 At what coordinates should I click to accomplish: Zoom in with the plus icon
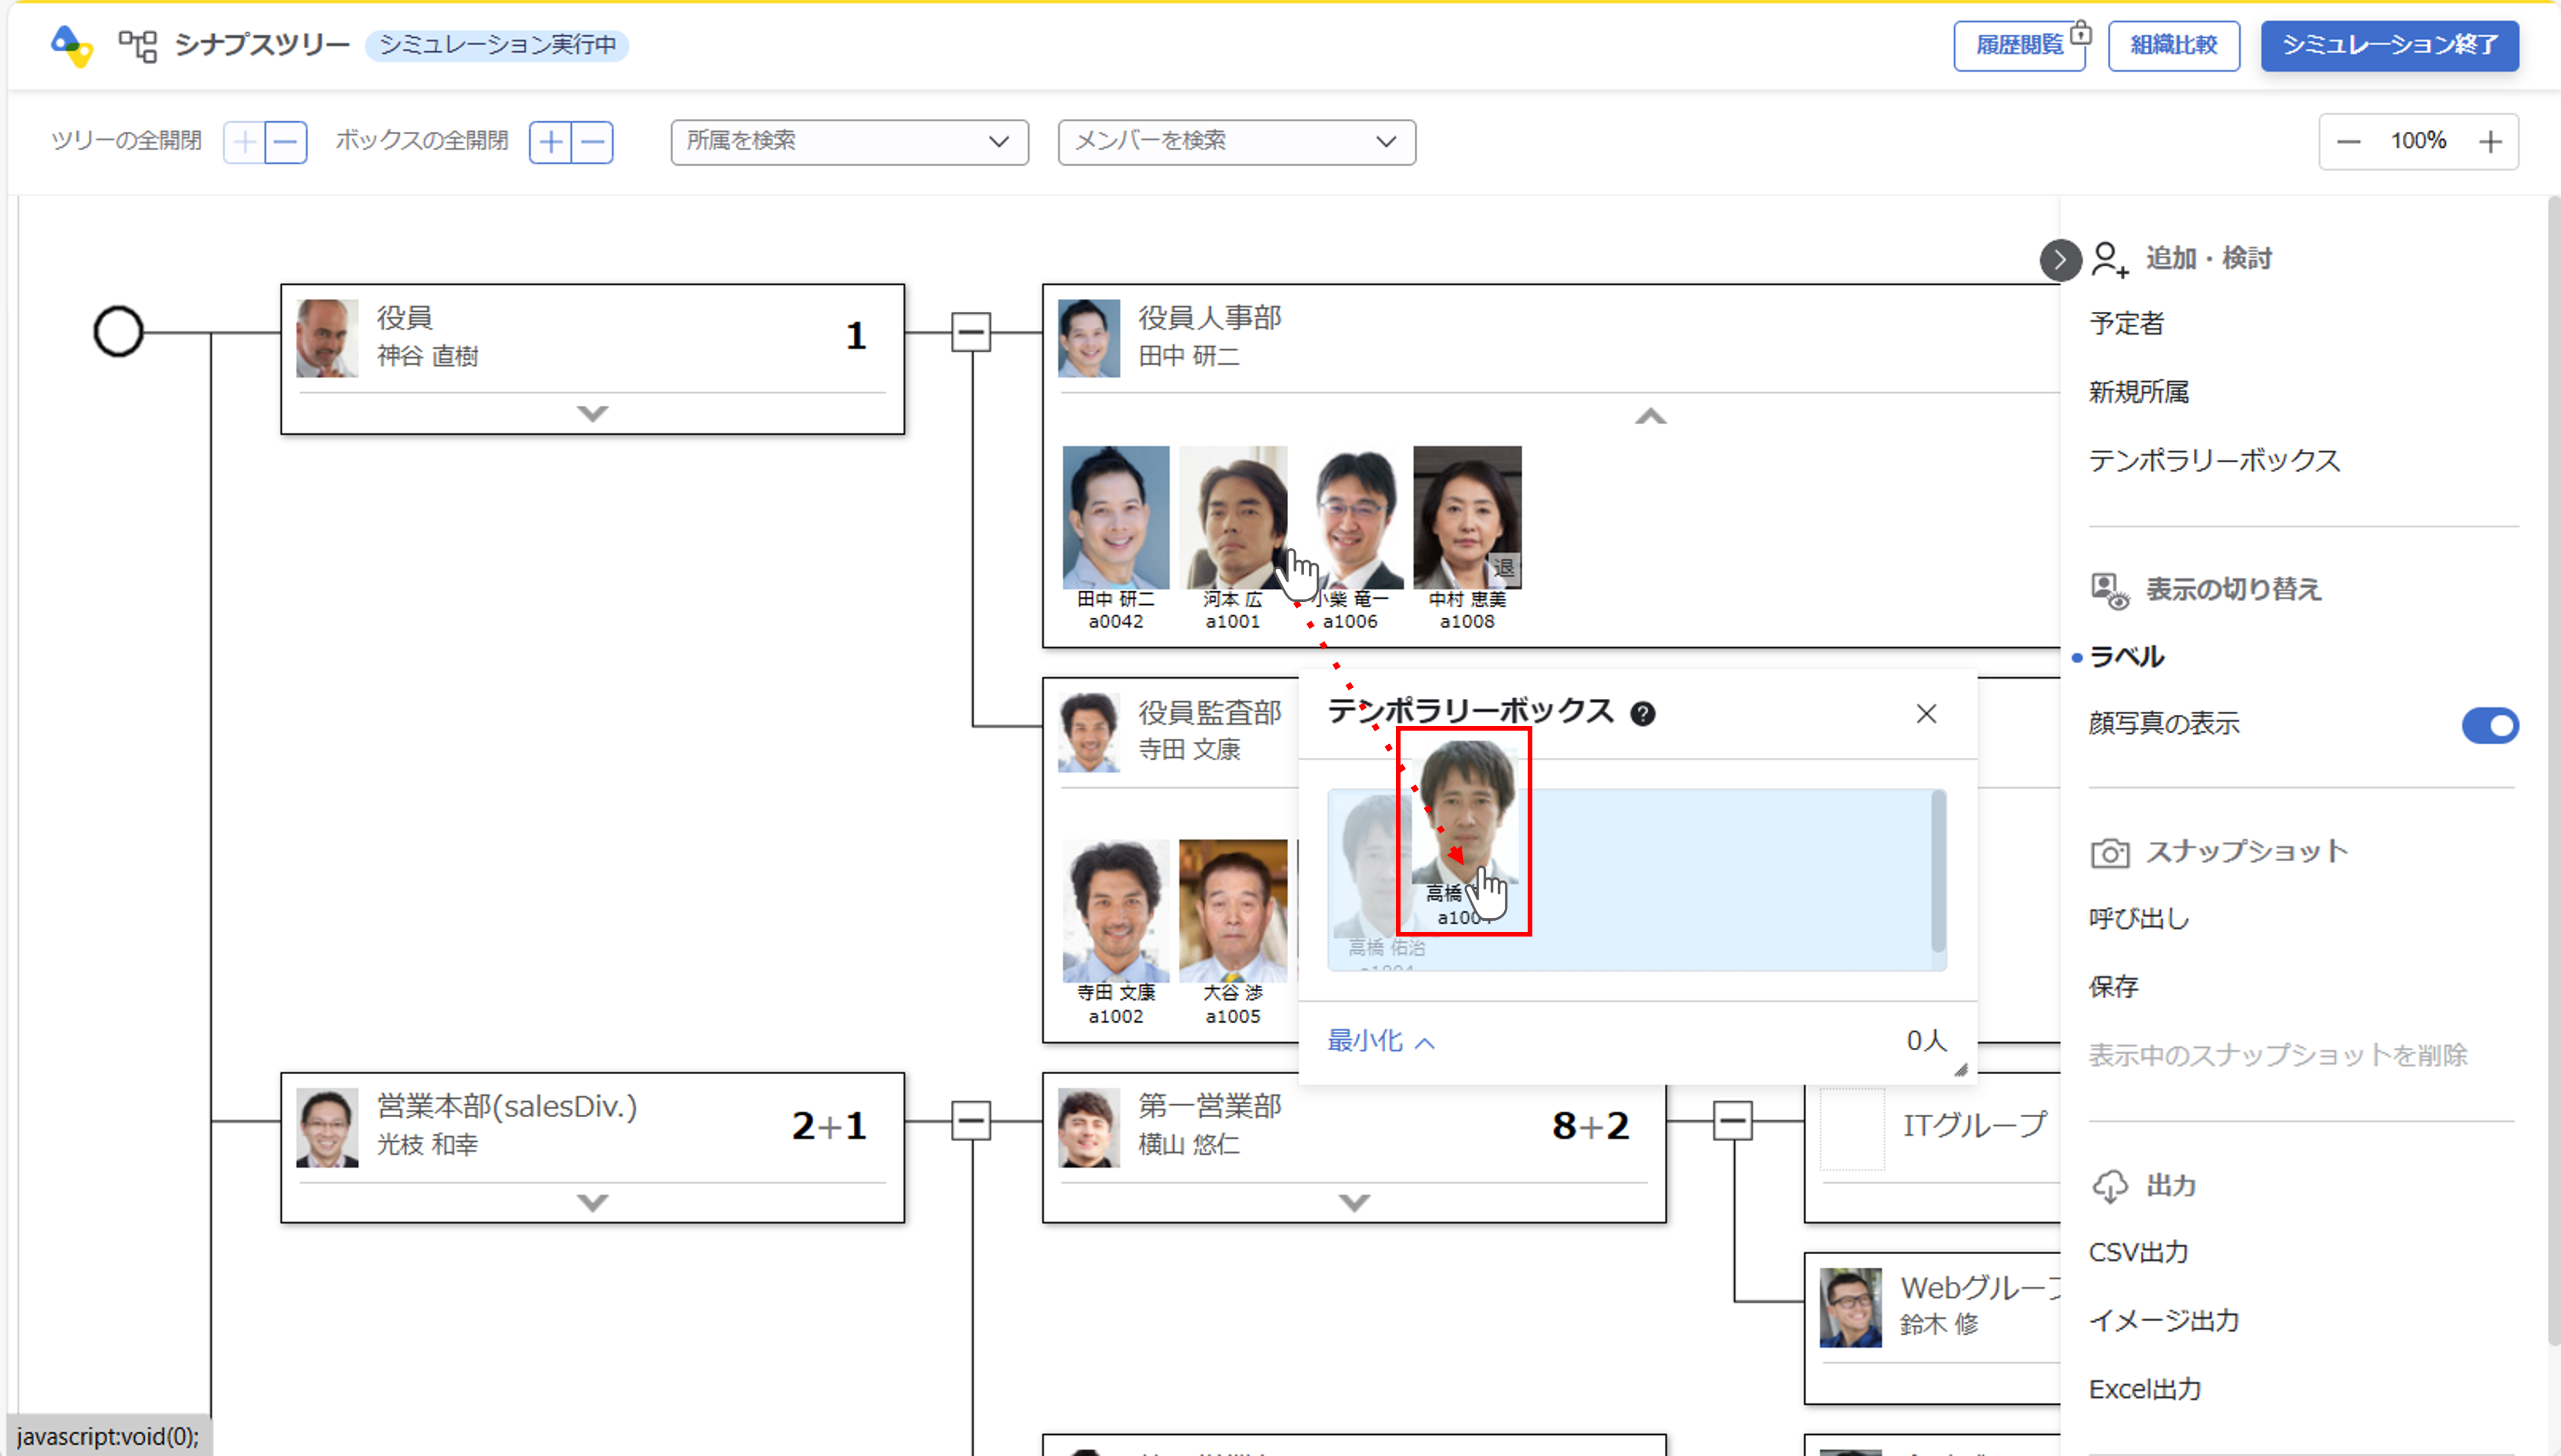coord(2490,142)
